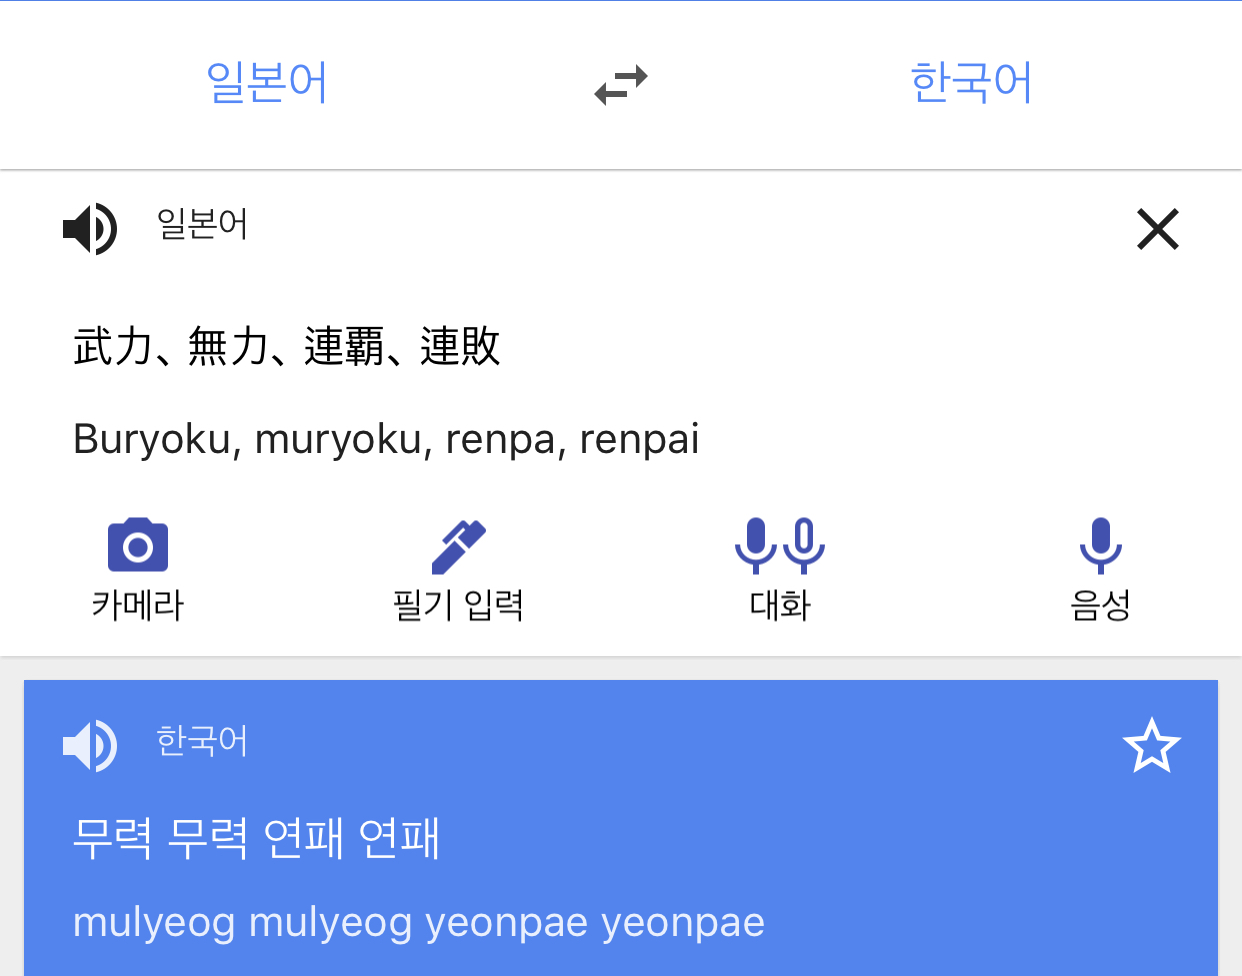Swap the source and target languages
This screenshot has height=976, width=1242.
tap(621, 84)
